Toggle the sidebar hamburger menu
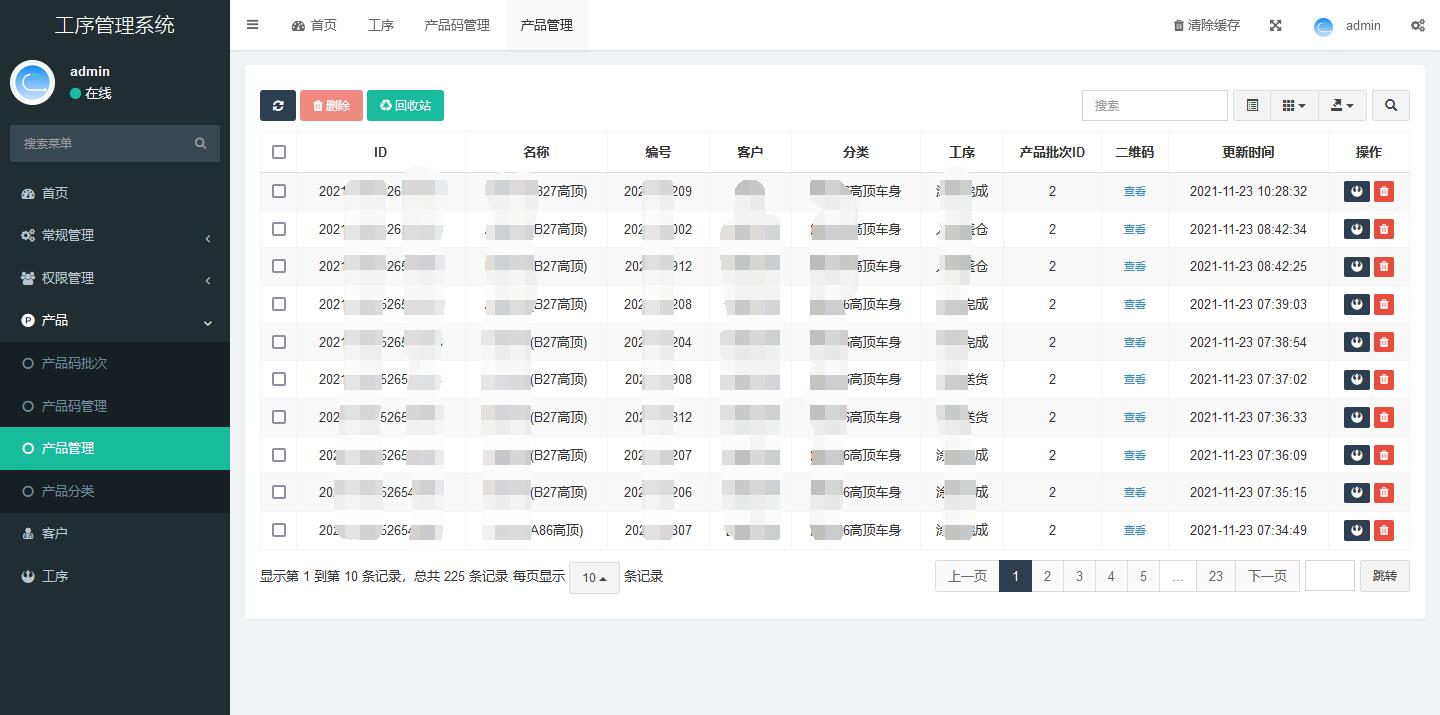This screenshot has width=1440, height=715. (x=253, y=25)
